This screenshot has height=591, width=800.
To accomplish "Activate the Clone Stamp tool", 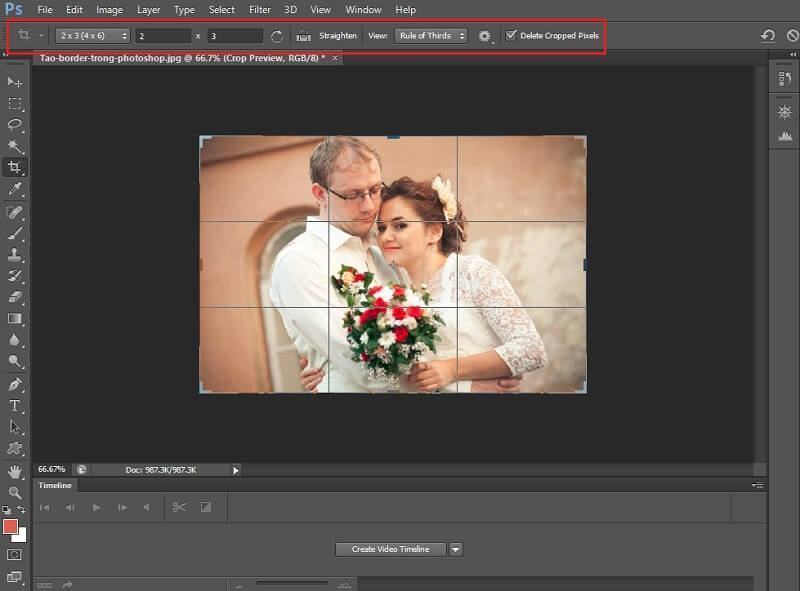I will coord(15,254).
